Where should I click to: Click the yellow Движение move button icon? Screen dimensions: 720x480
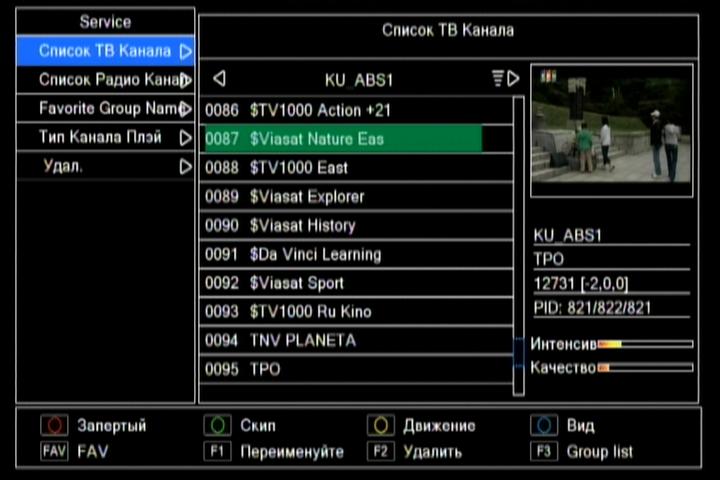click(x=381, y=425)
